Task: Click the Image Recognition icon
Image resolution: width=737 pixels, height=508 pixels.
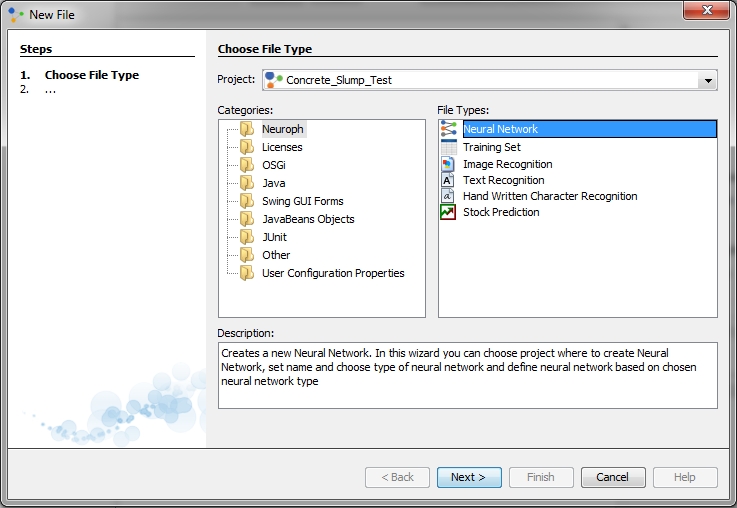Action: [x=448, y=164]
